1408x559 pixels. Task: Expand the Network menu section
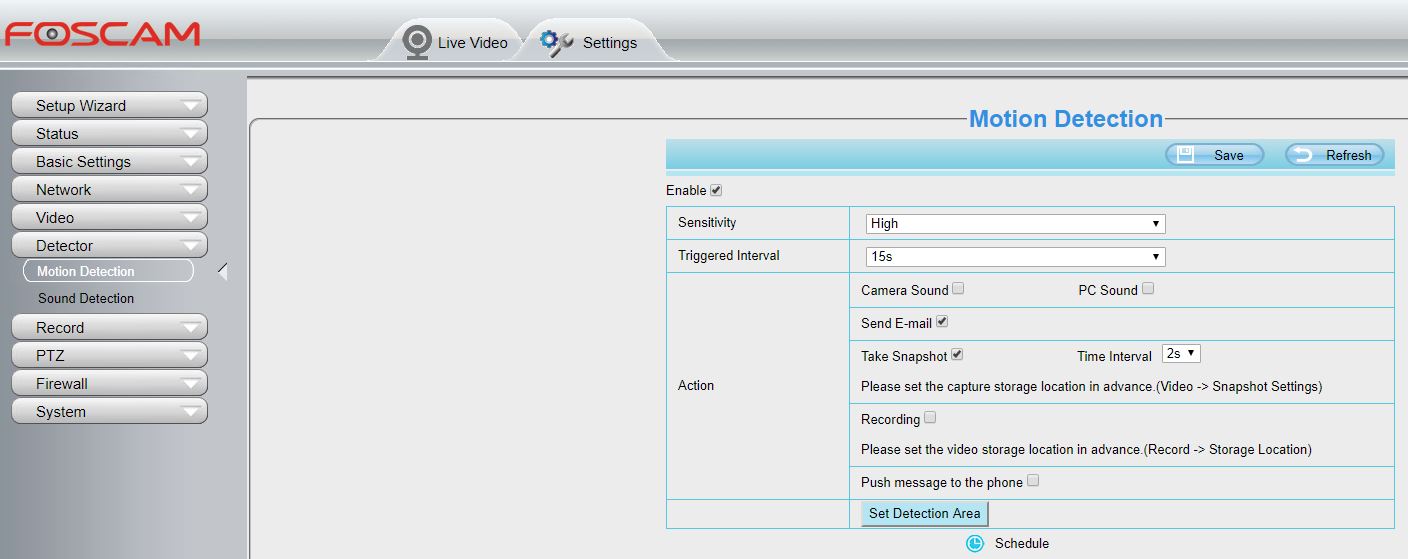[x=108, y=190]
